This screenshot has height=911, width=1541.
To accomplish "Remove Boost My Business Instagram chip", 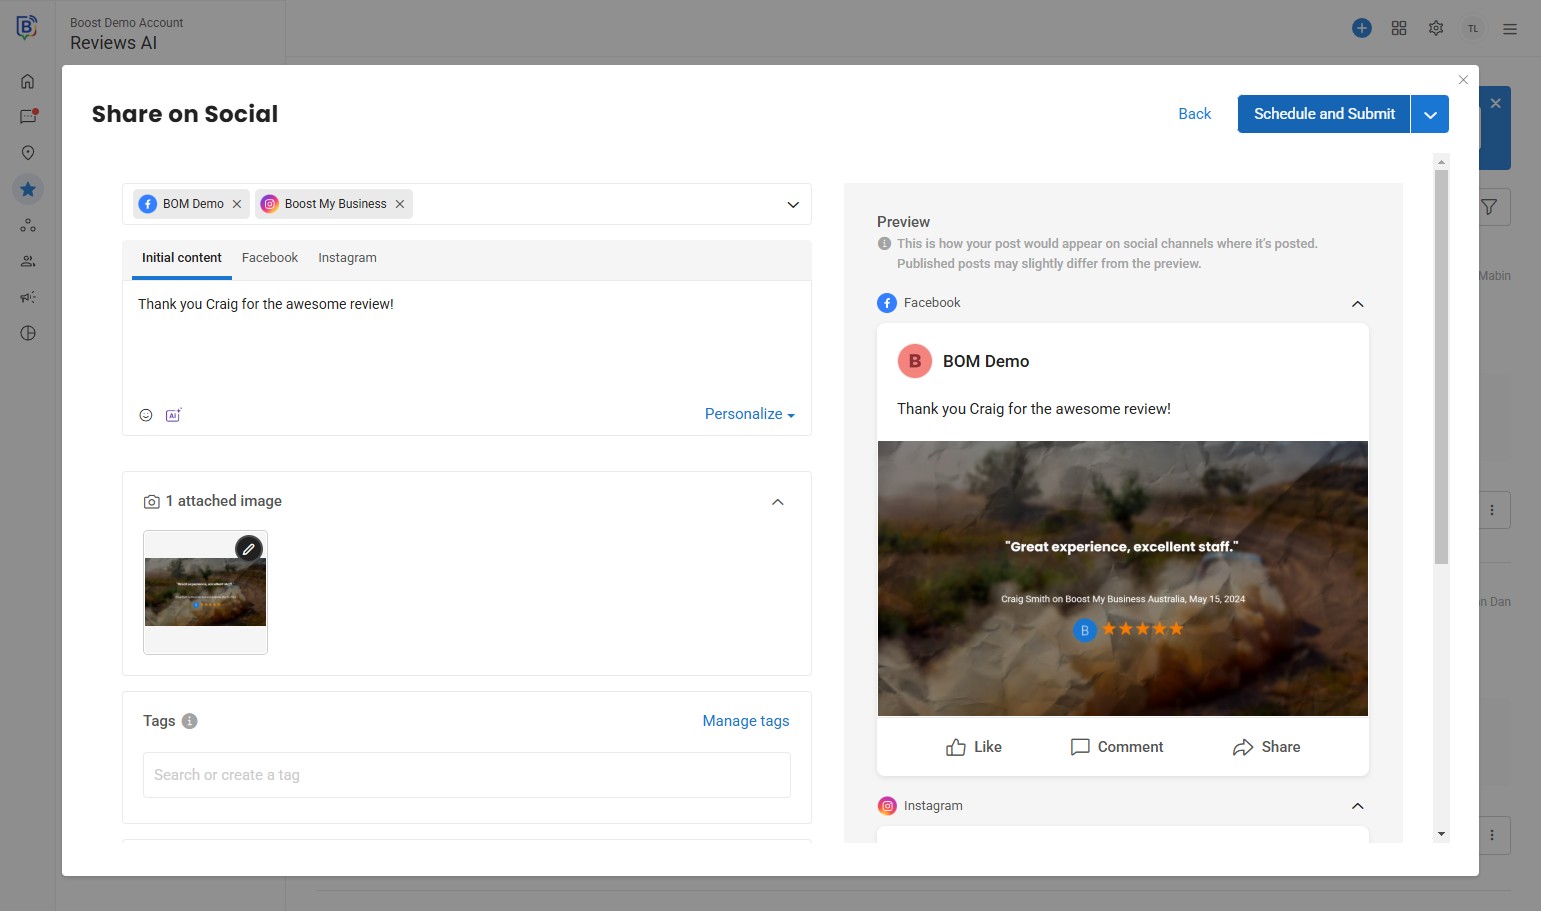I will coord(400,204).
